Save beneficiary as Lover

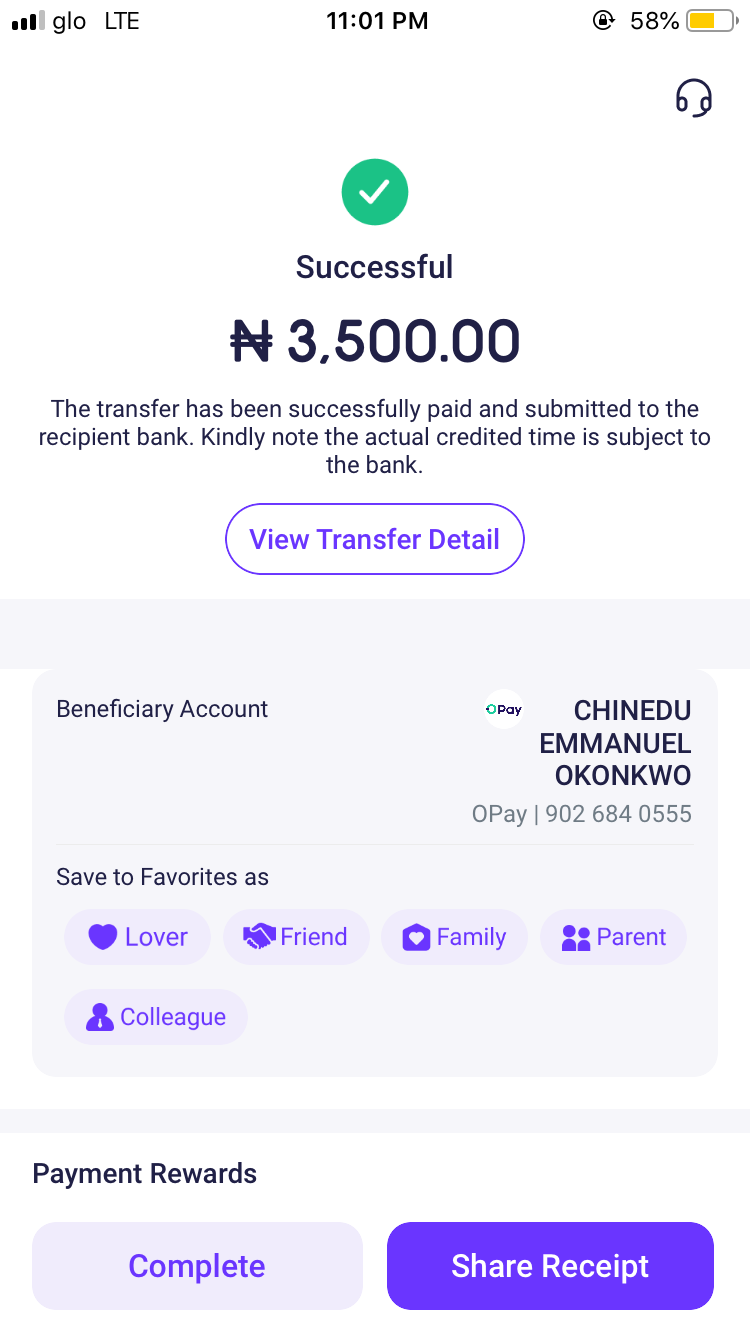tap(138, 937)
